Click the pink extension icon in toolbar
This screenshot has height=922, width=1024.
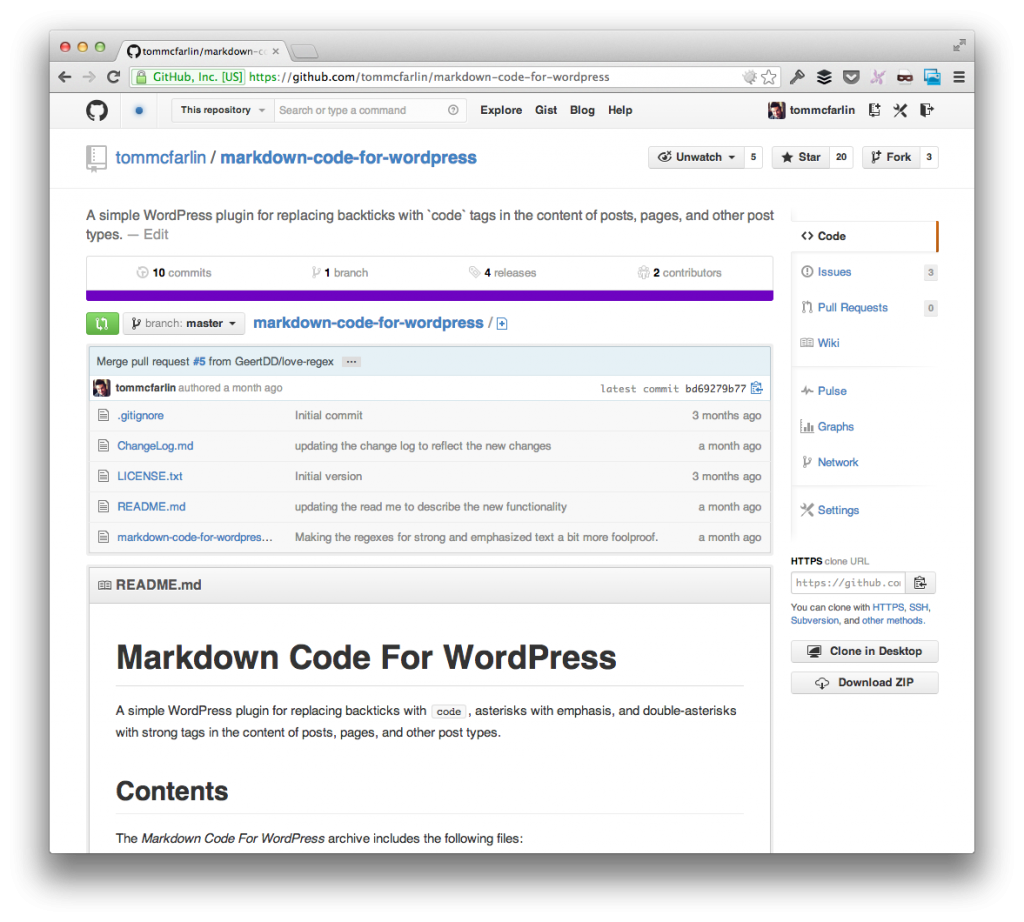[x=878, y=77]
